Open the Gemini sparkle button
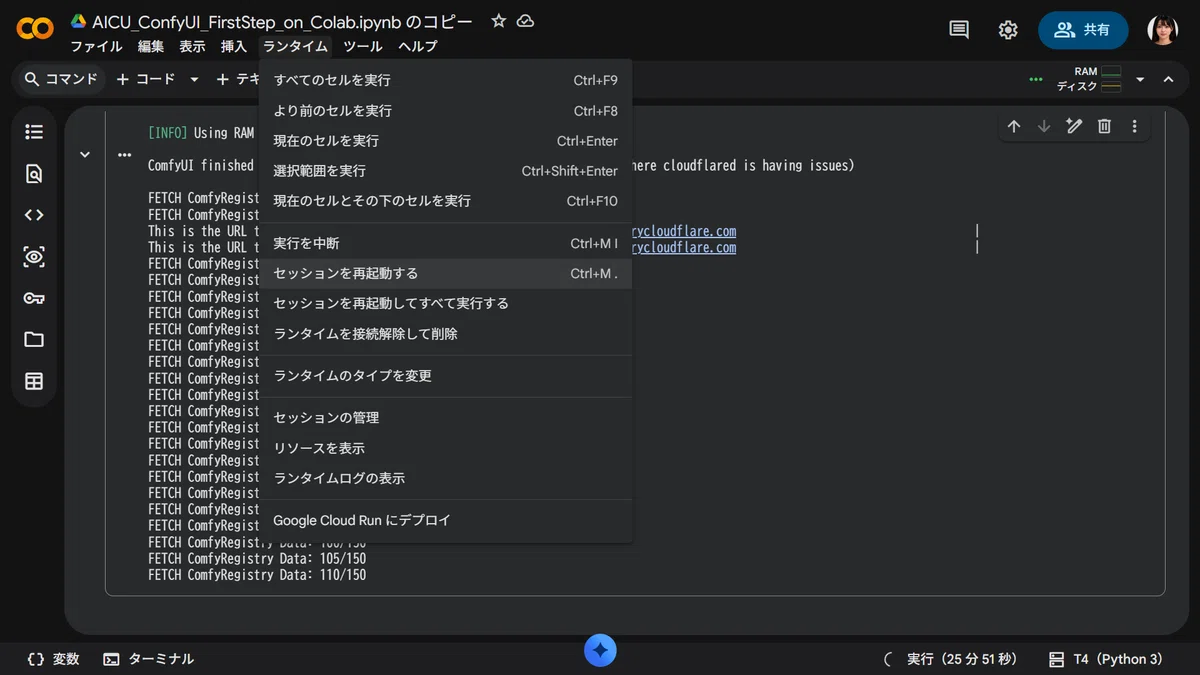Image resolution: width=1200 pixels, height=675 pixels. (600, 651)
